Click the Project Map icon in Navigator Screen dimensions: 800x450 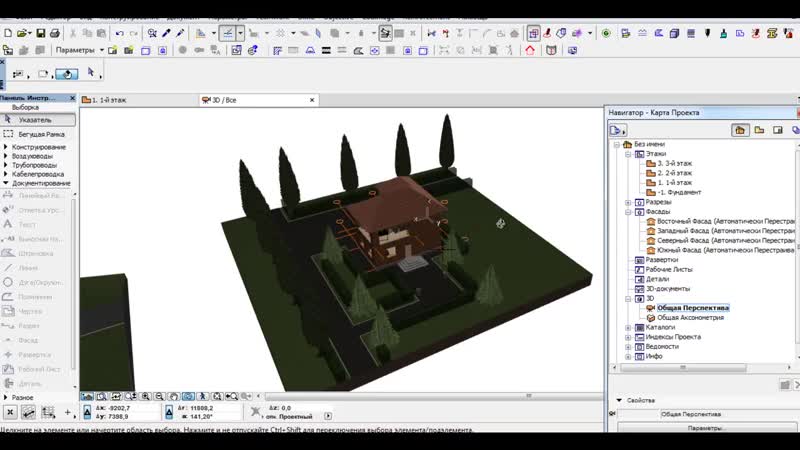[740, 130]
